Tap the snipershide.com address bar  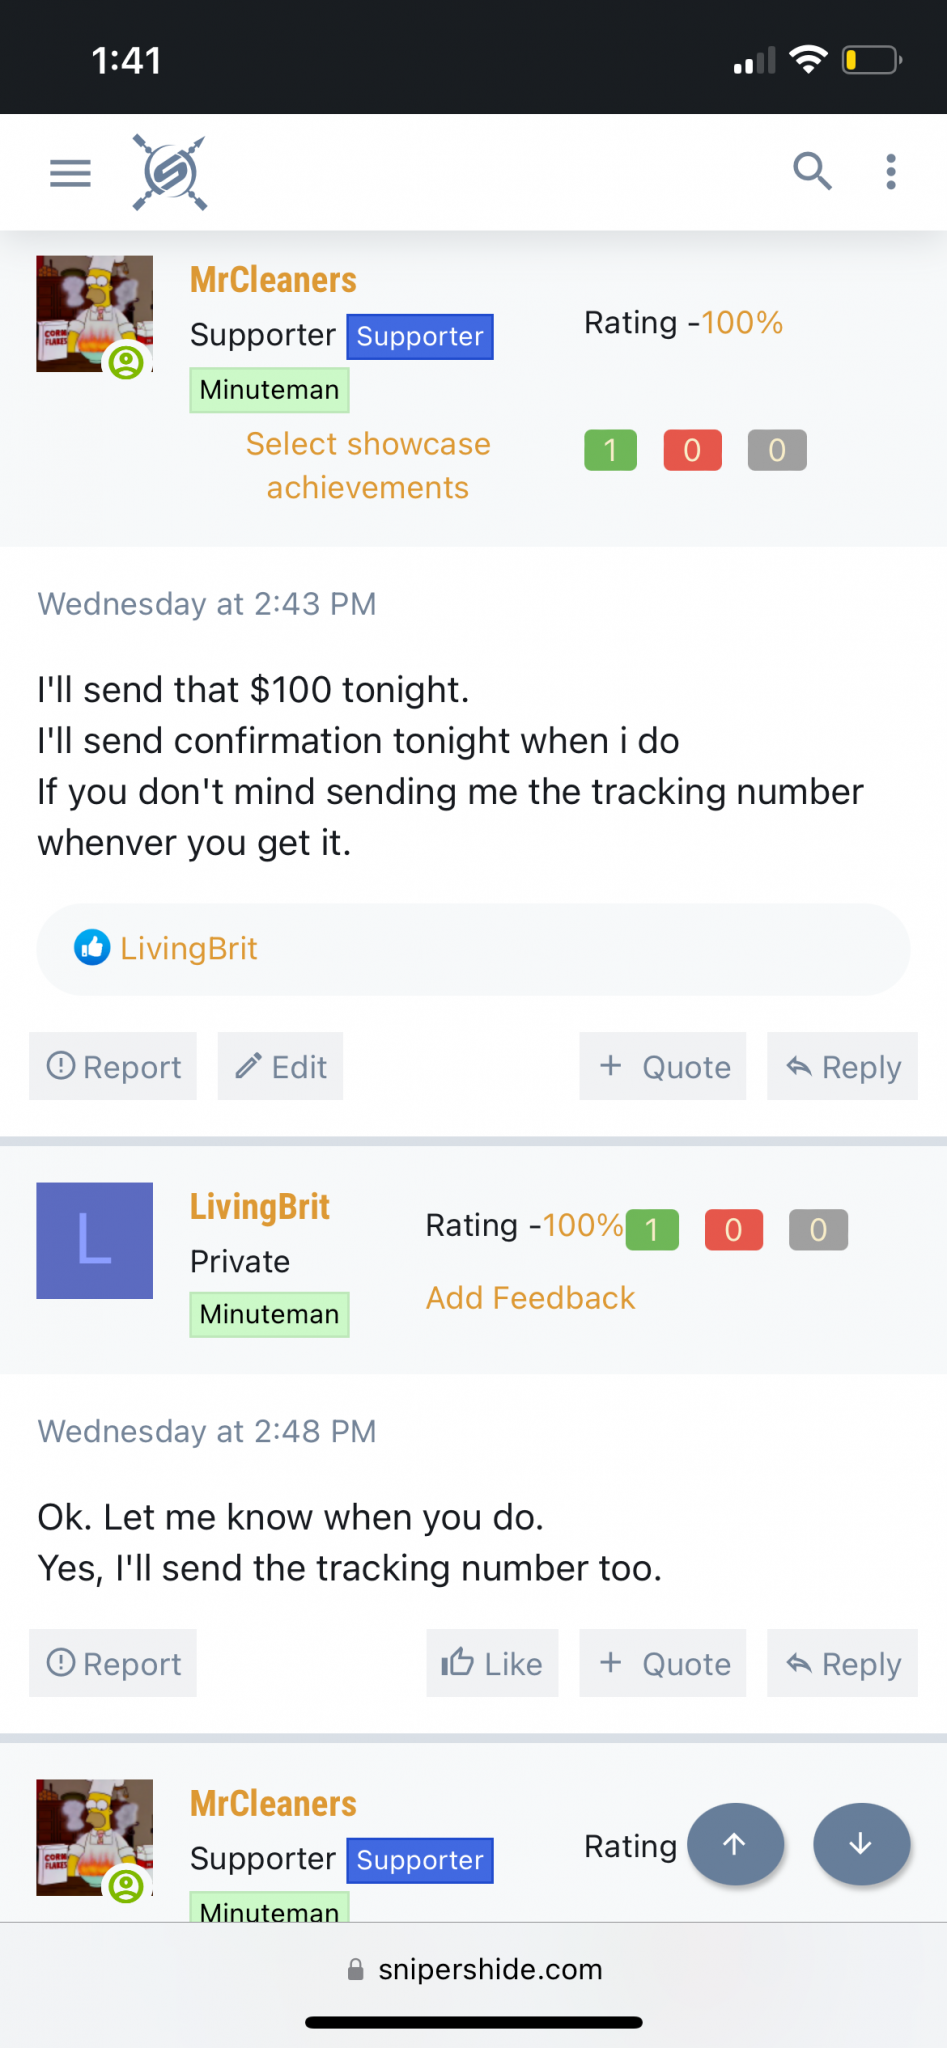474,1969
